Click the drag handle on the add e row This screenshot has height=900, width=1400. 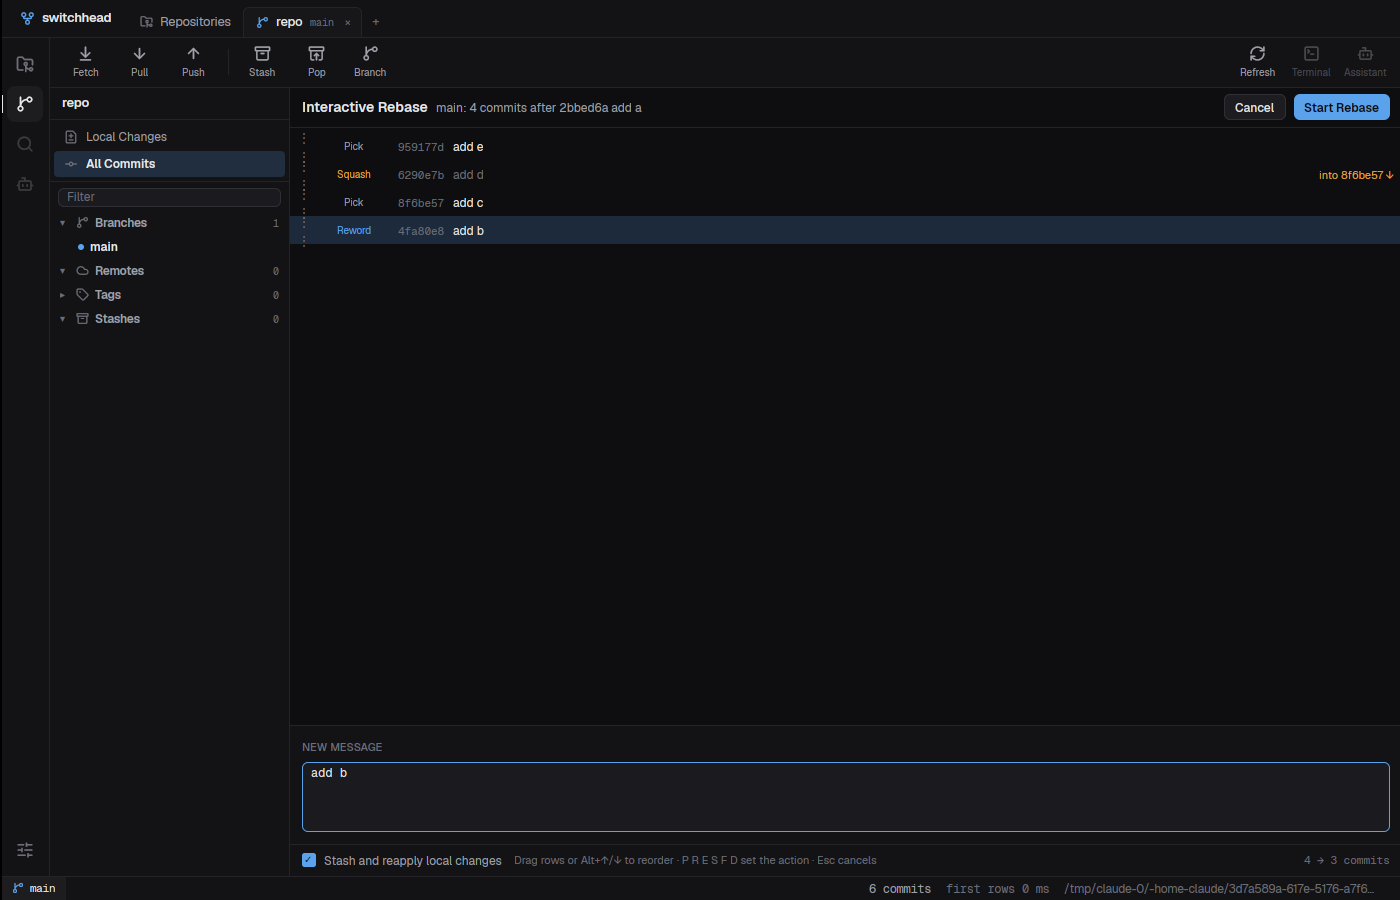point(304,146)
